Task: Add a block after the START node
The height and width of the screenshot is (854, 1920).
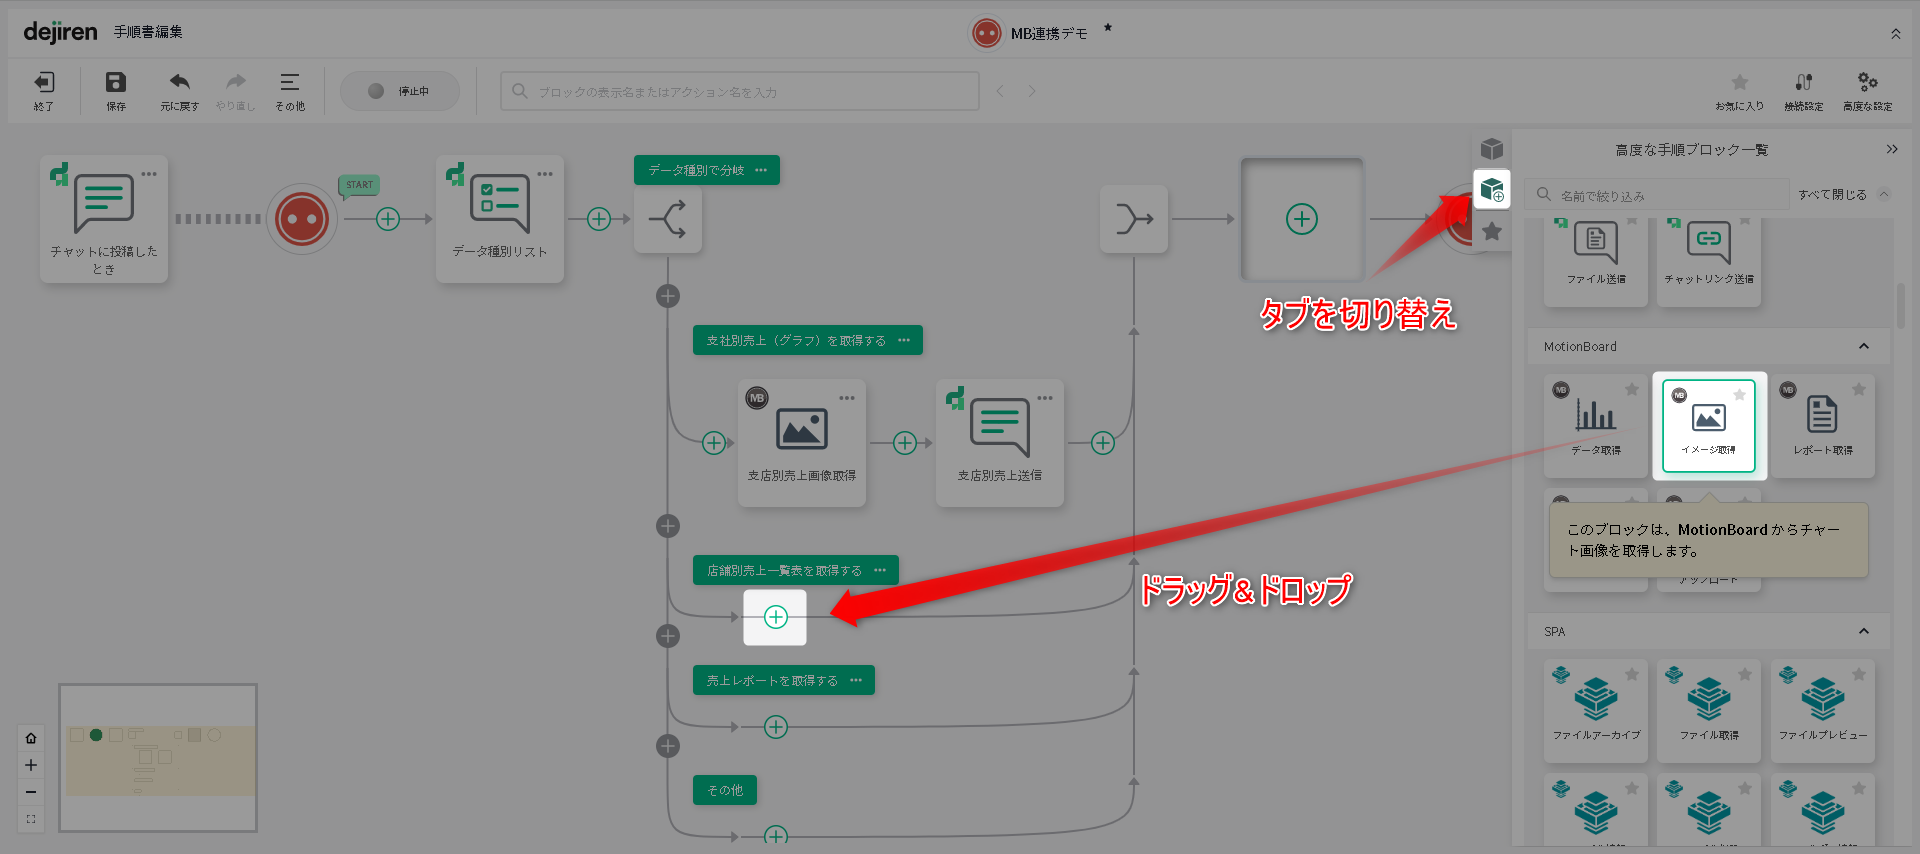Action: pyautogui.click(x=388, y=219)
